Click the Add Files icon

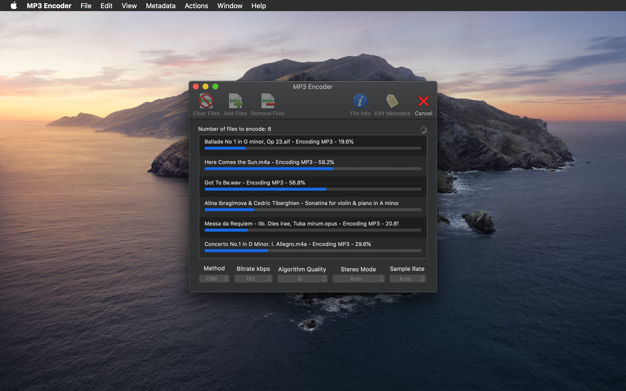(x=235, y=101)
